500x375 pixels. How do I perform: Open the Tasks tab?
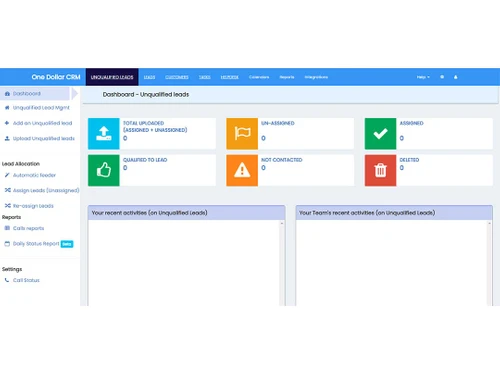[x=205, y=77]
